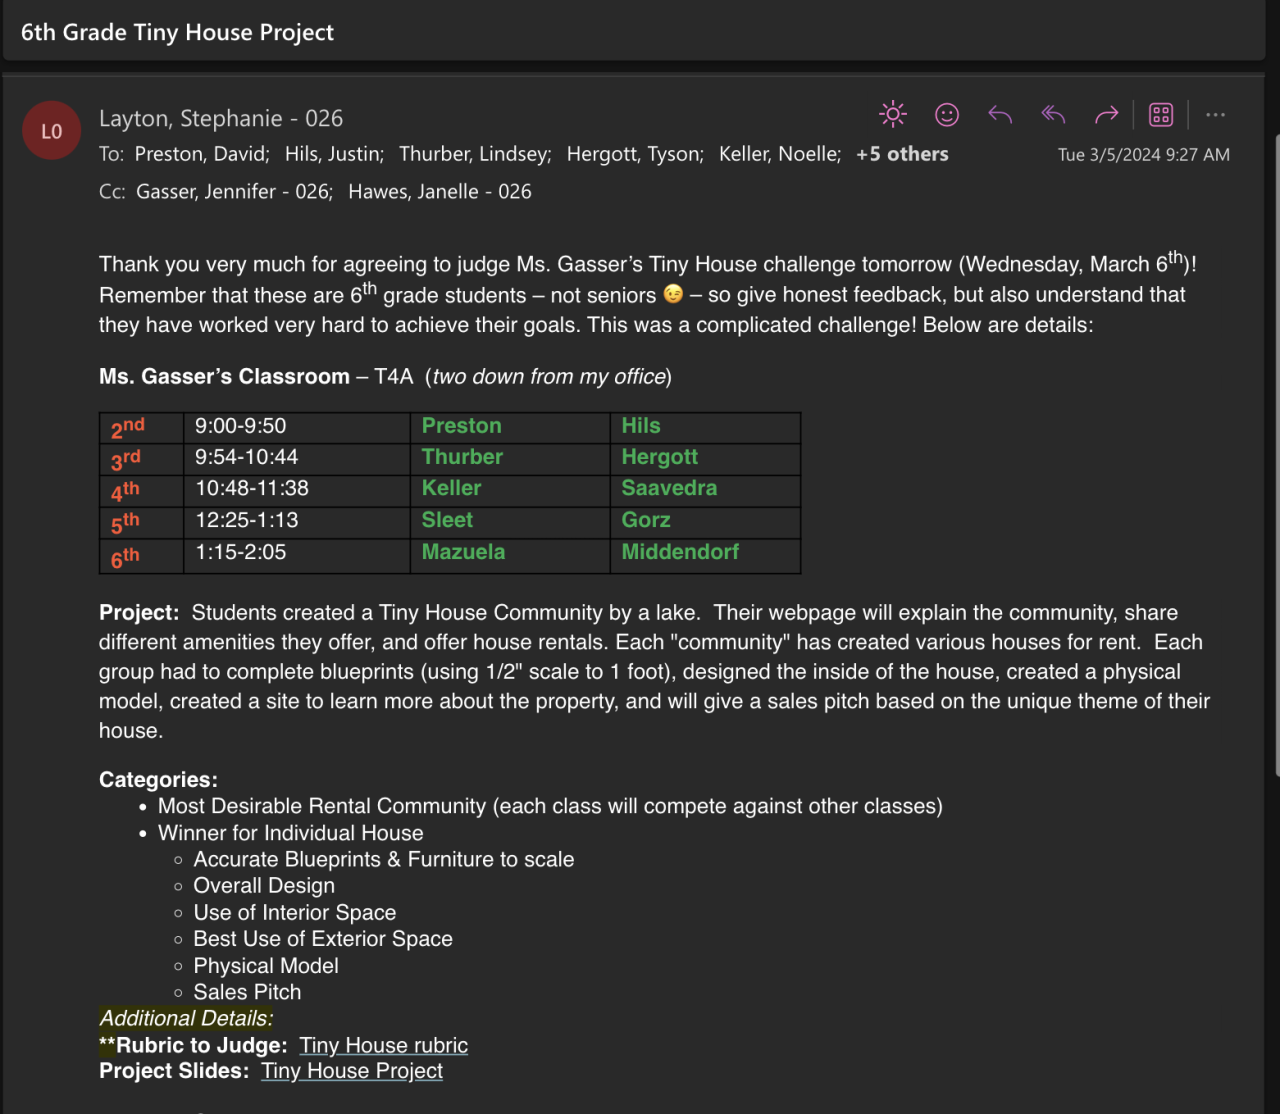Click Cc recipient Hawes, Janelle - 026
This screenshot has height=1114, width=1280.
[x=440, y=191]
